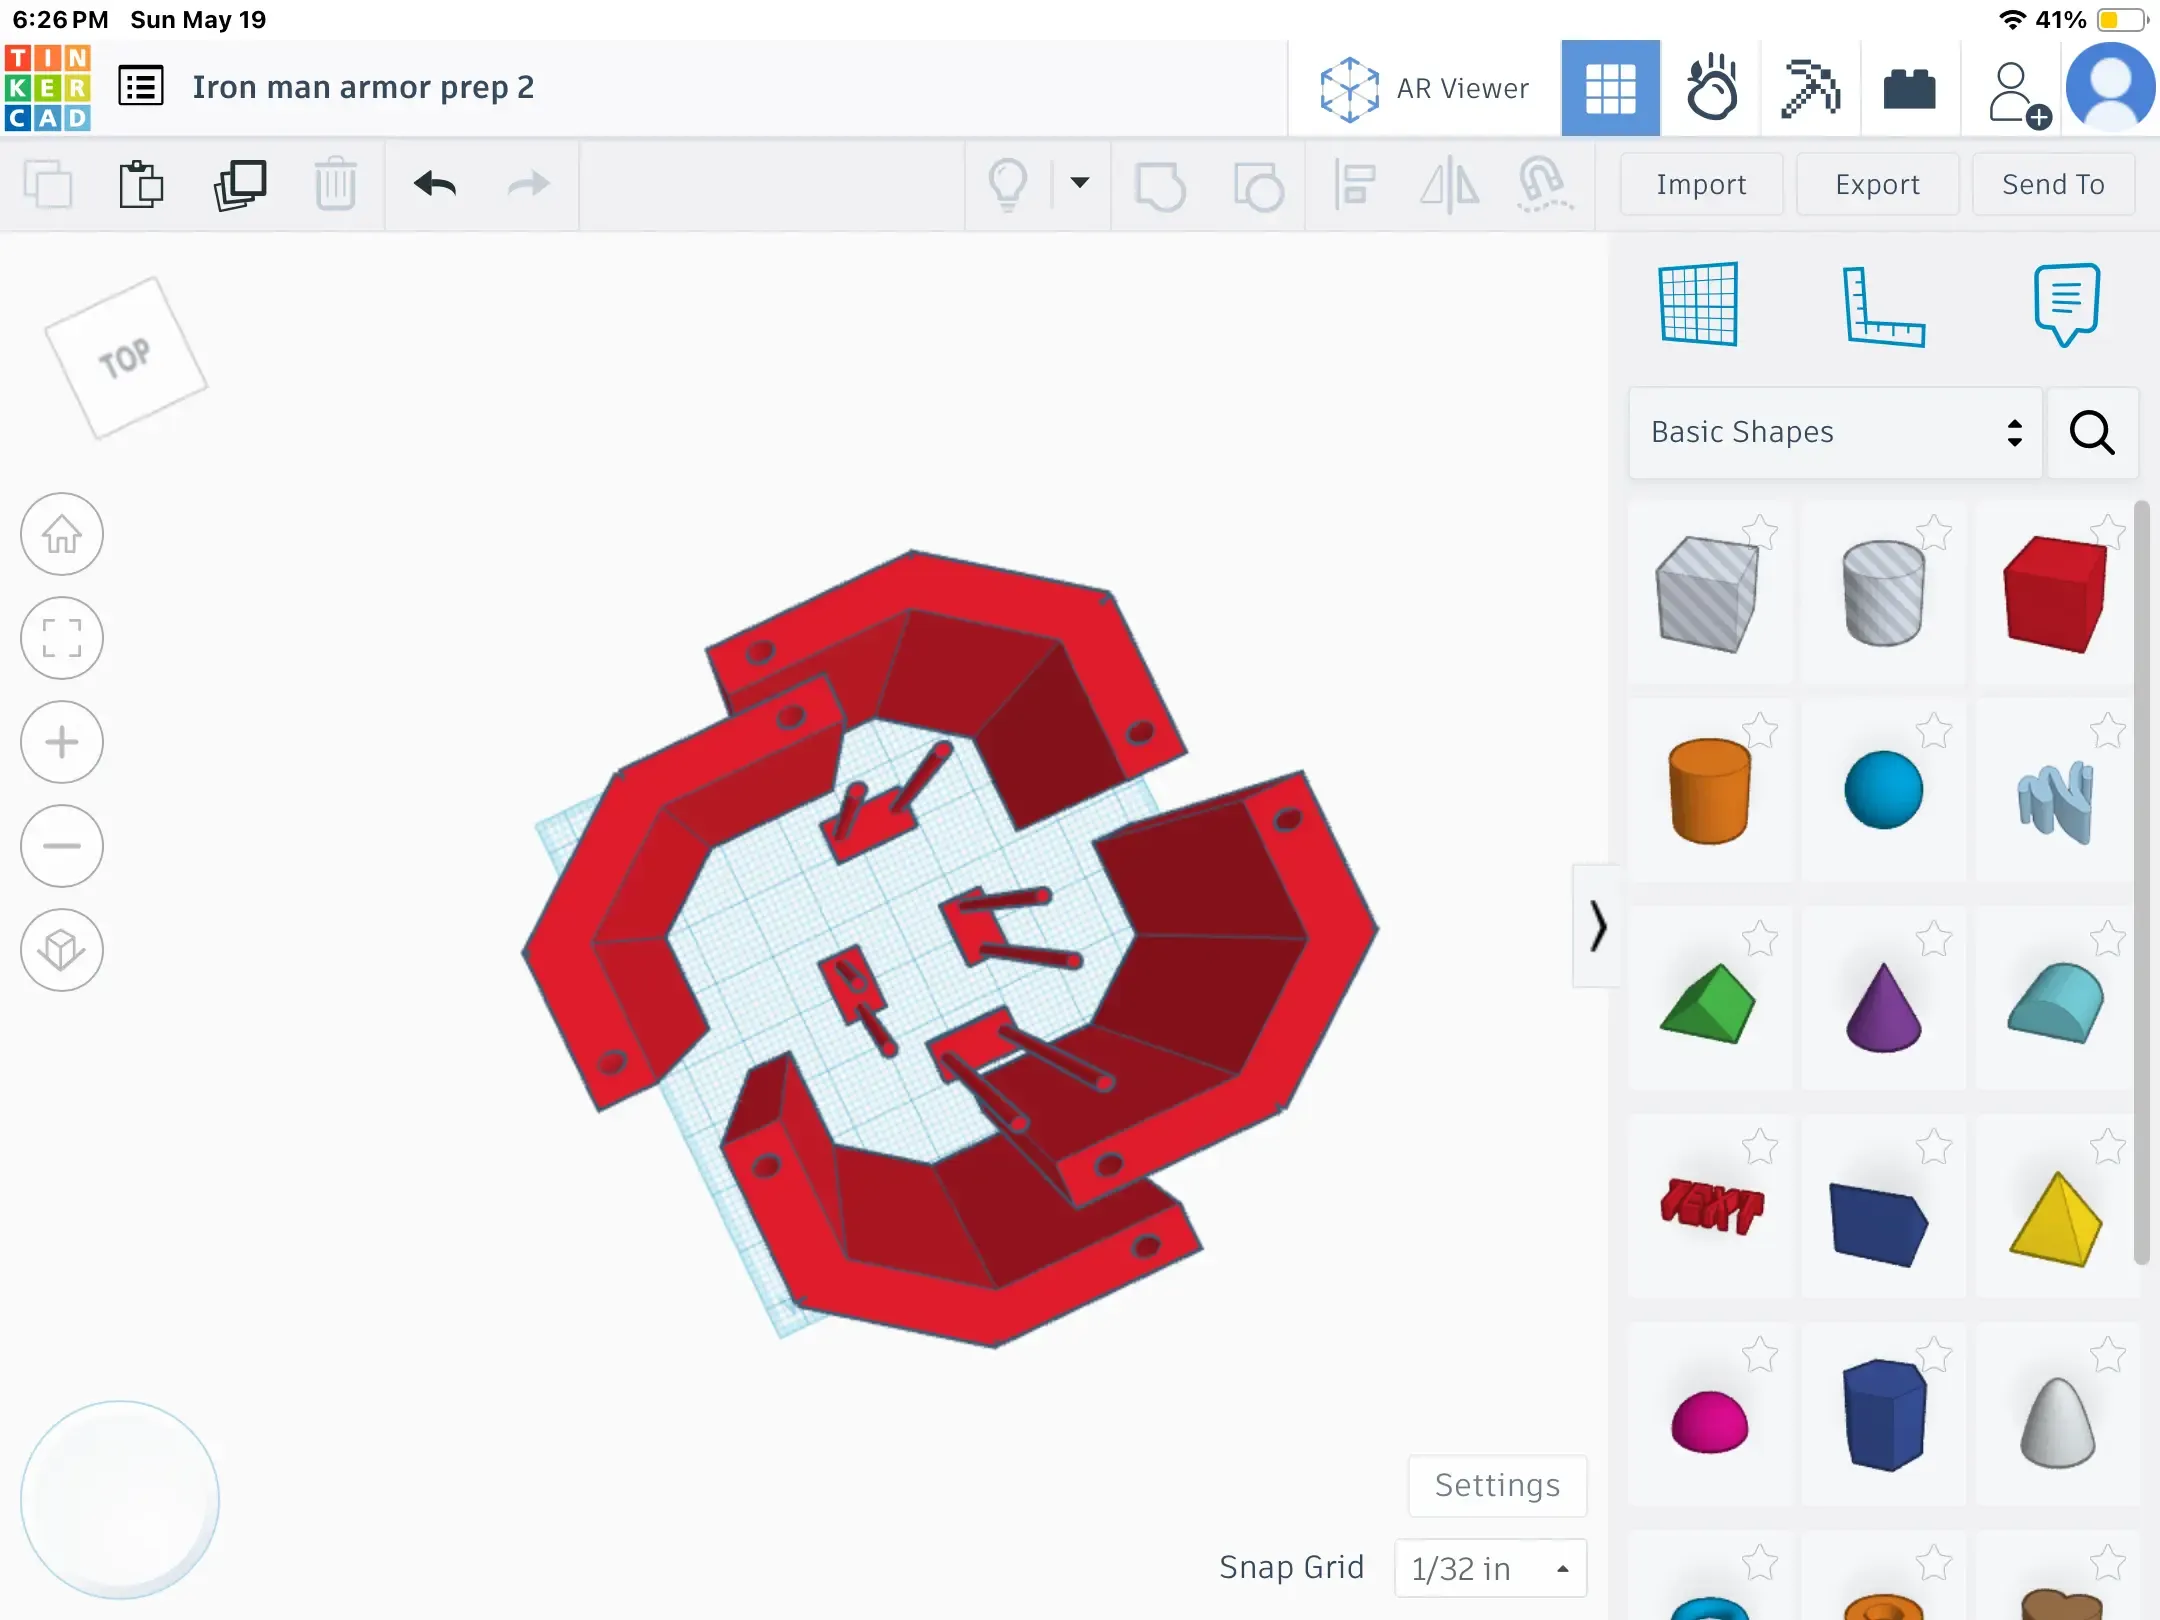
Task: Click the Paste clipboard icon
Action: pyautogui.click(x=141, y=185)
